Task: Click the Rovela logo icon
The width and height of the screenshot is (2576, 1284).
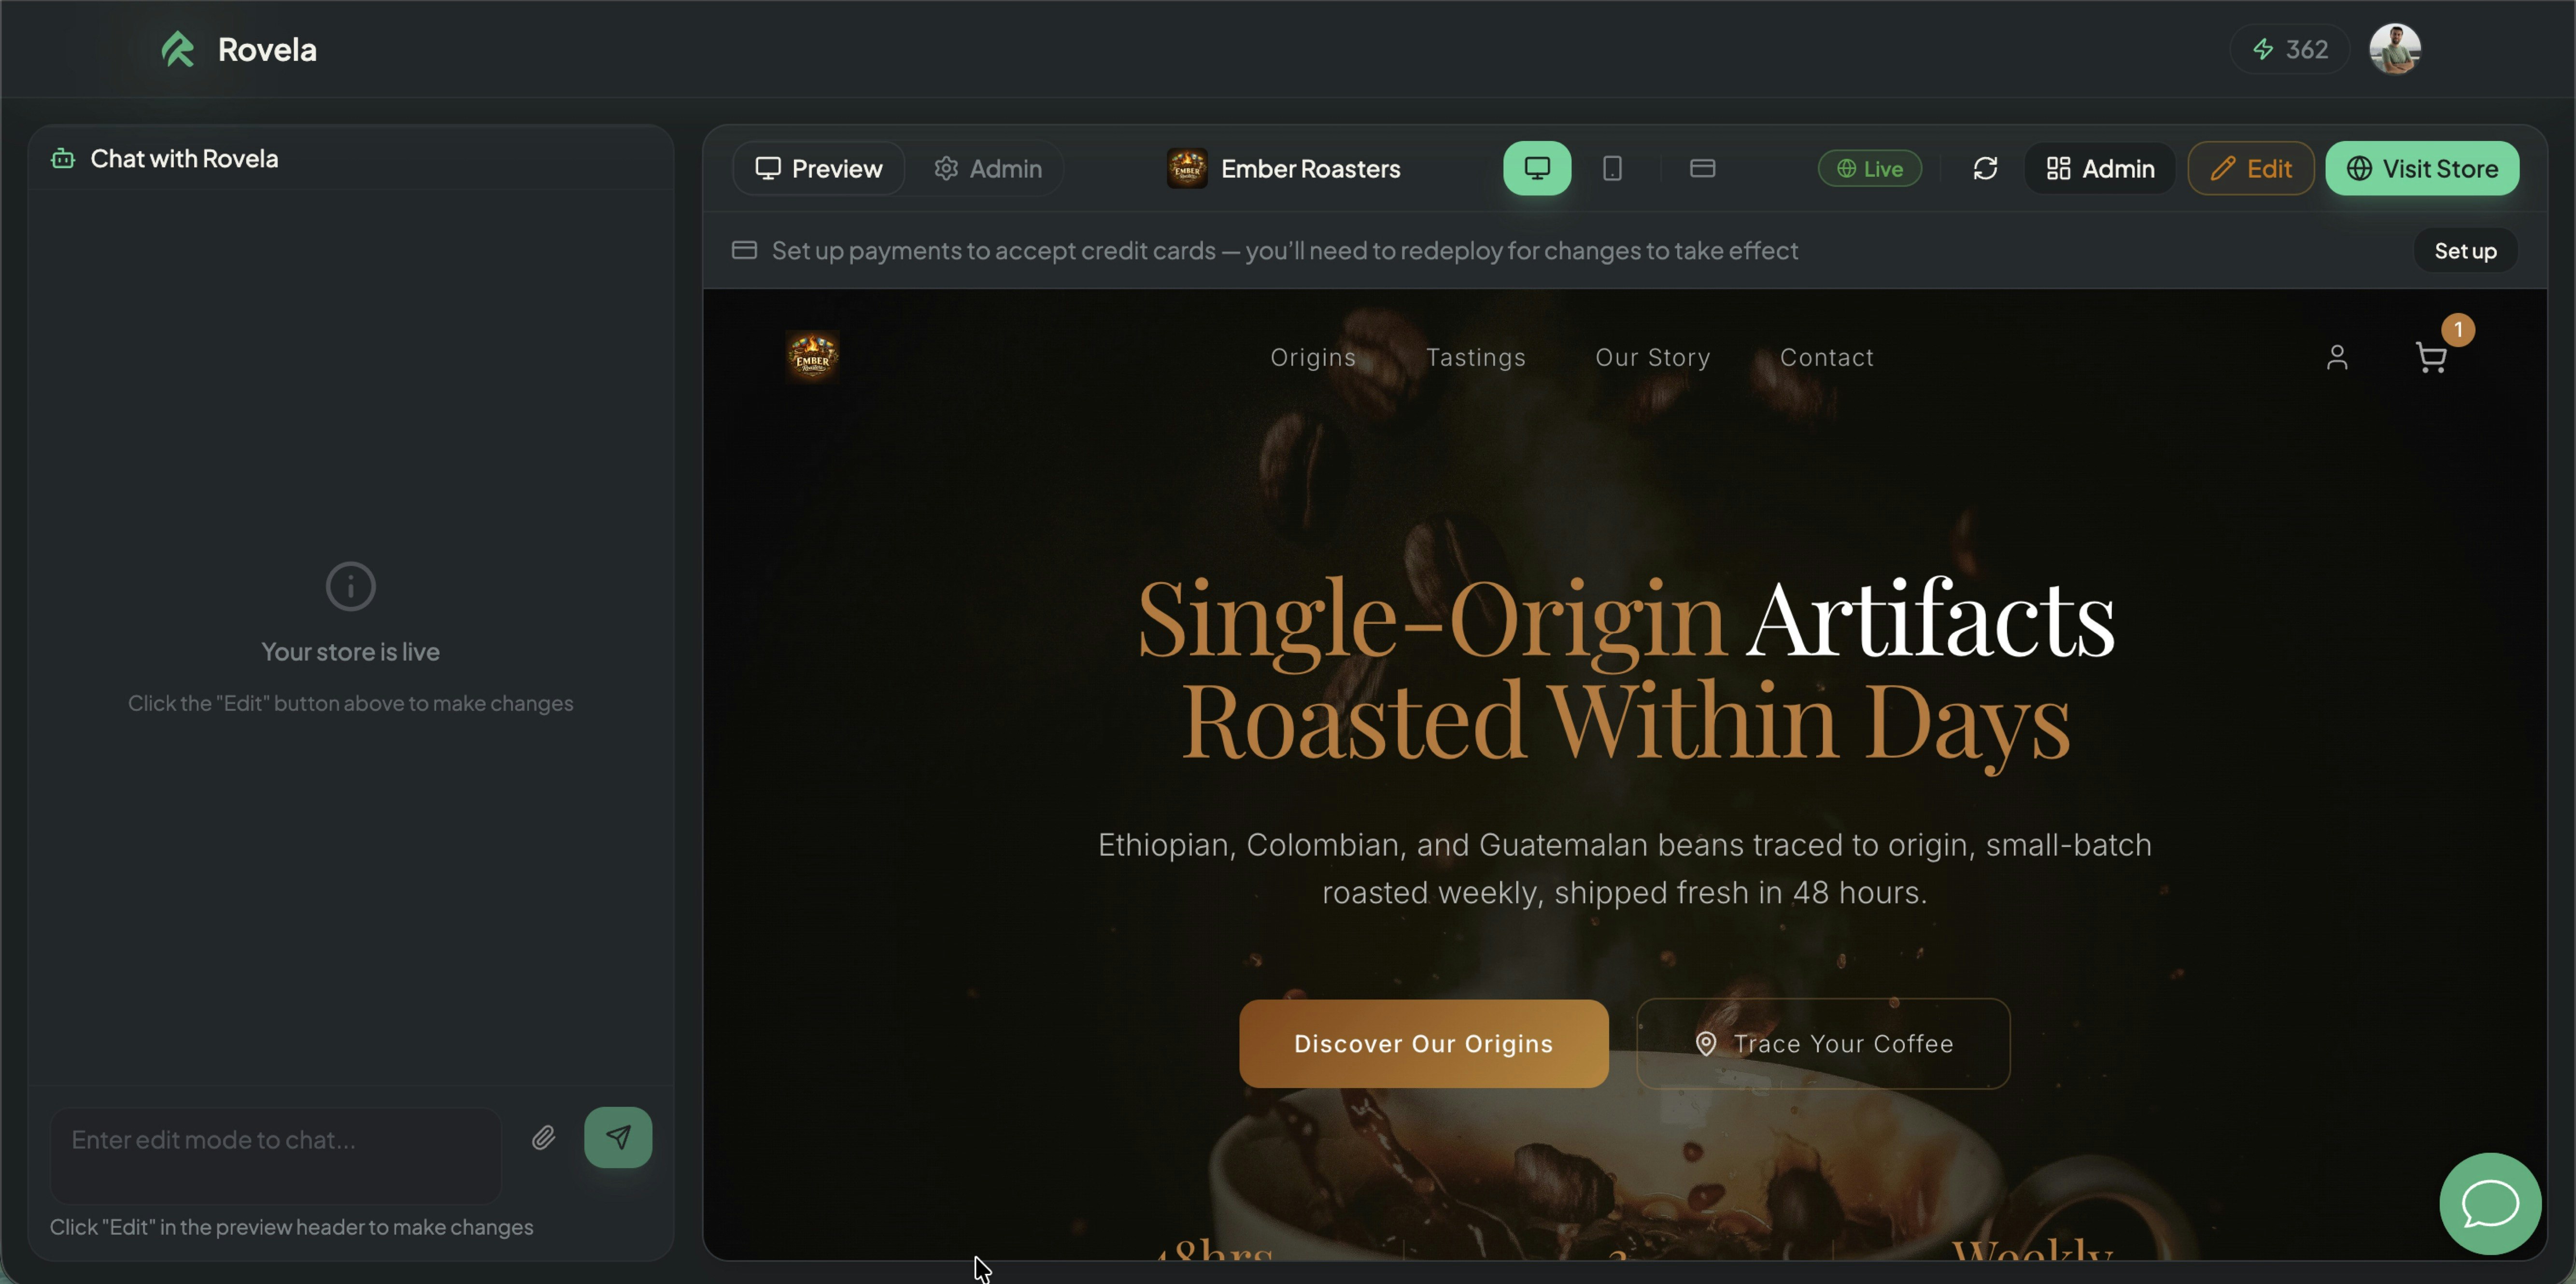Action: pos(178,49)
